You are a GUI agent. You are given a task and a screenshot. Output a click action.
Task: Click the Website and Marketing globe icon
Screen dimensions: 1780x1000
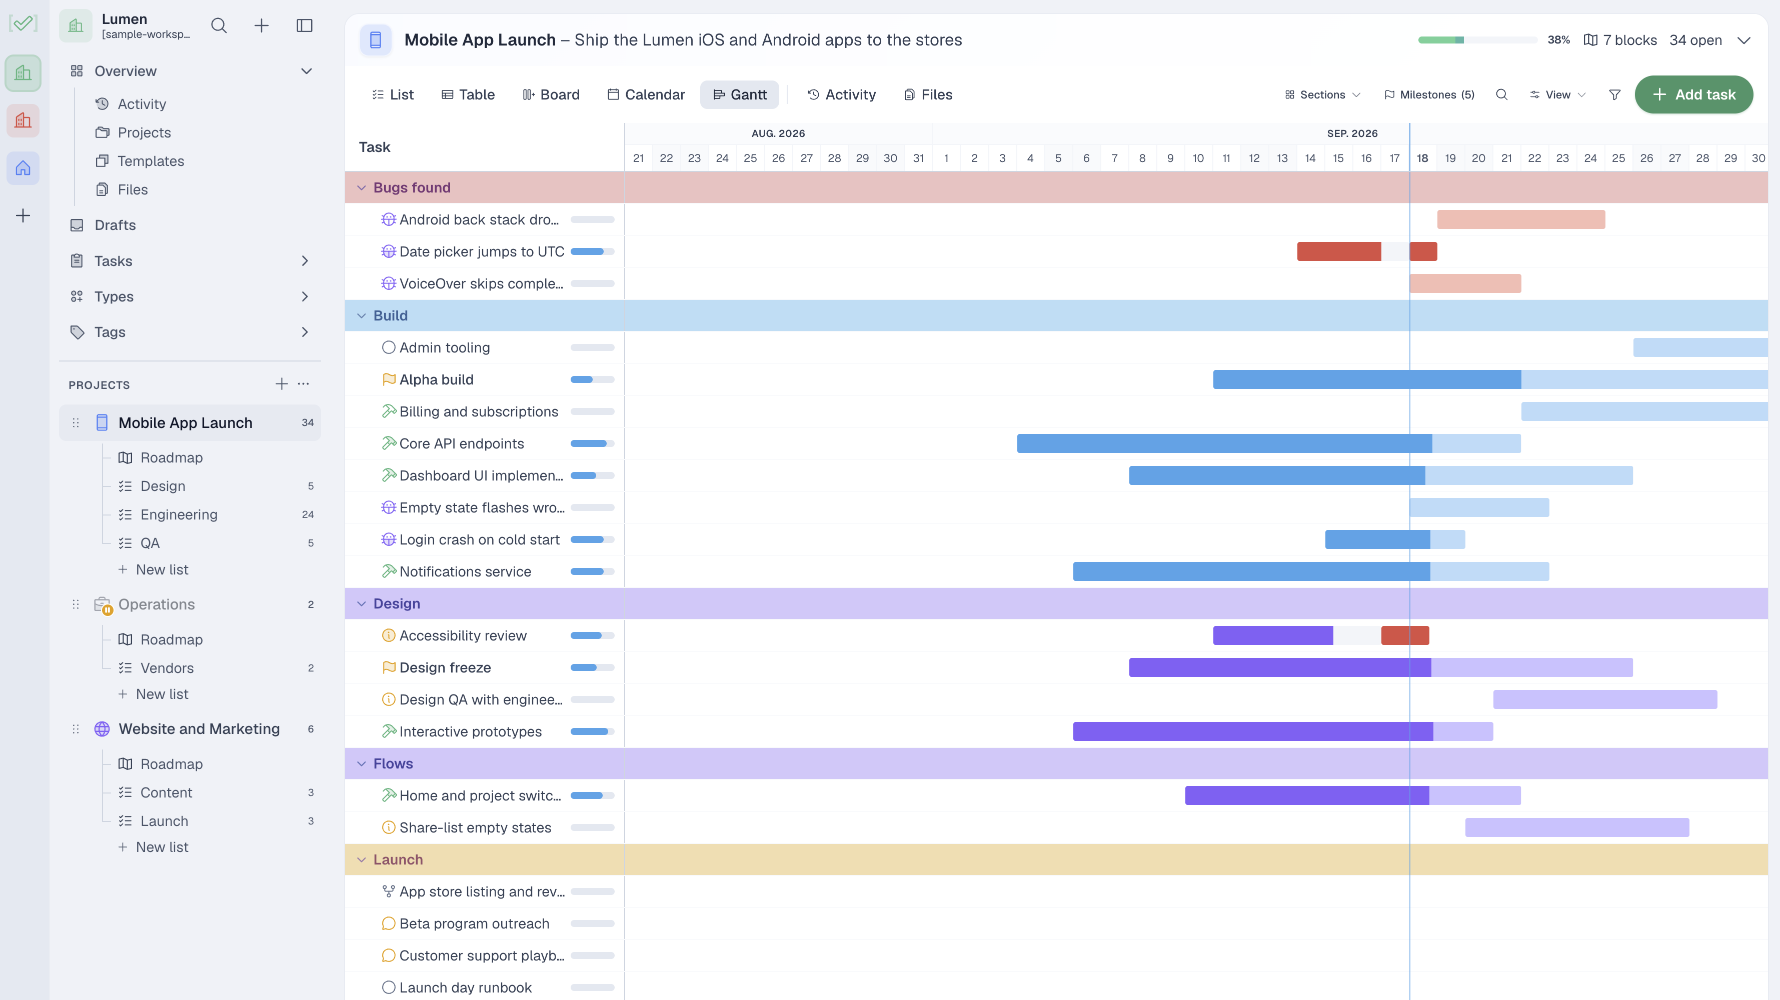point(102,729)
